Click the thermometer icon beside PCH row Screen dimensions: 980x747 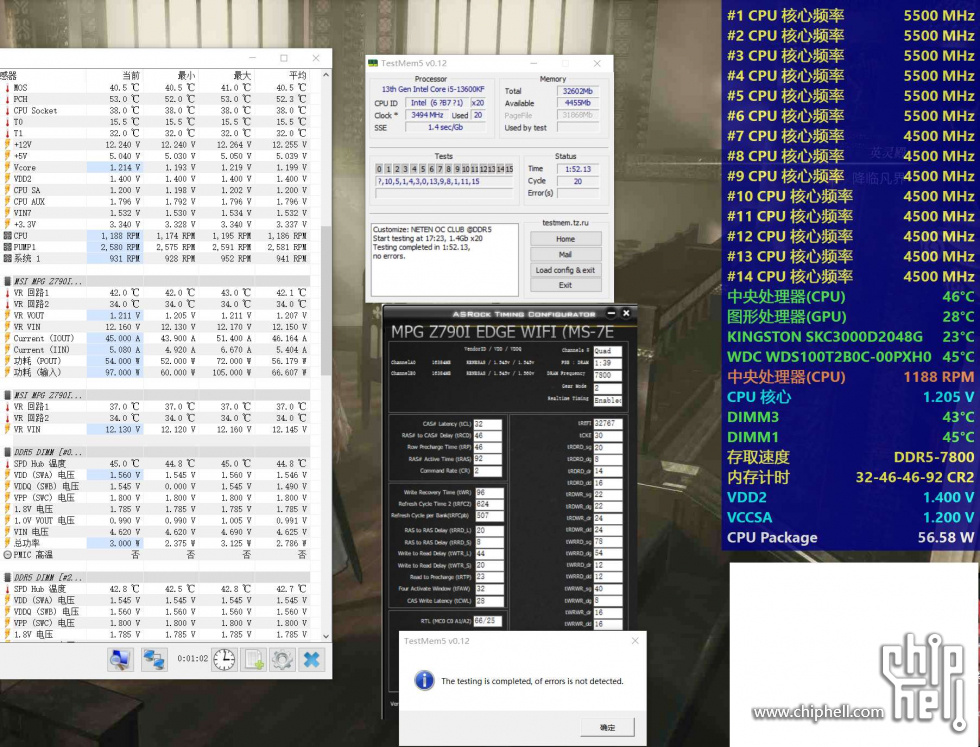point(8,99)
